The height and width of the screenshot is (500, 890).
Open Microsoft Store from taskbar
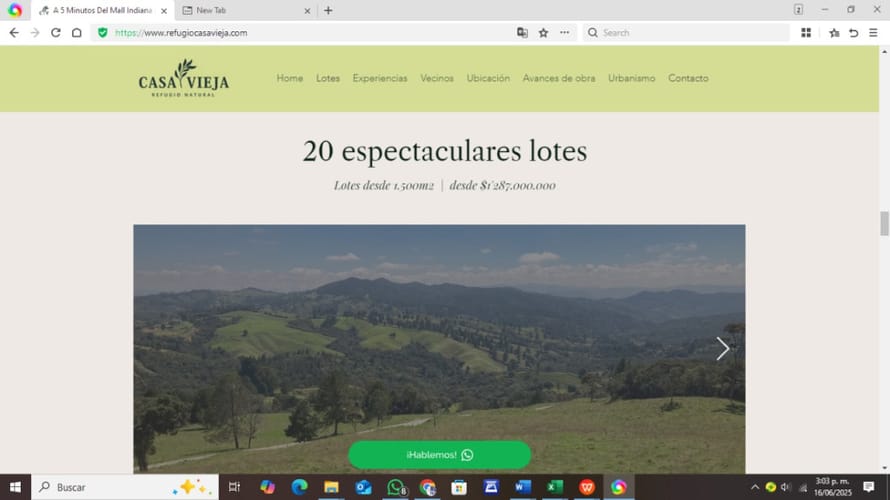[x=459, y=487]
